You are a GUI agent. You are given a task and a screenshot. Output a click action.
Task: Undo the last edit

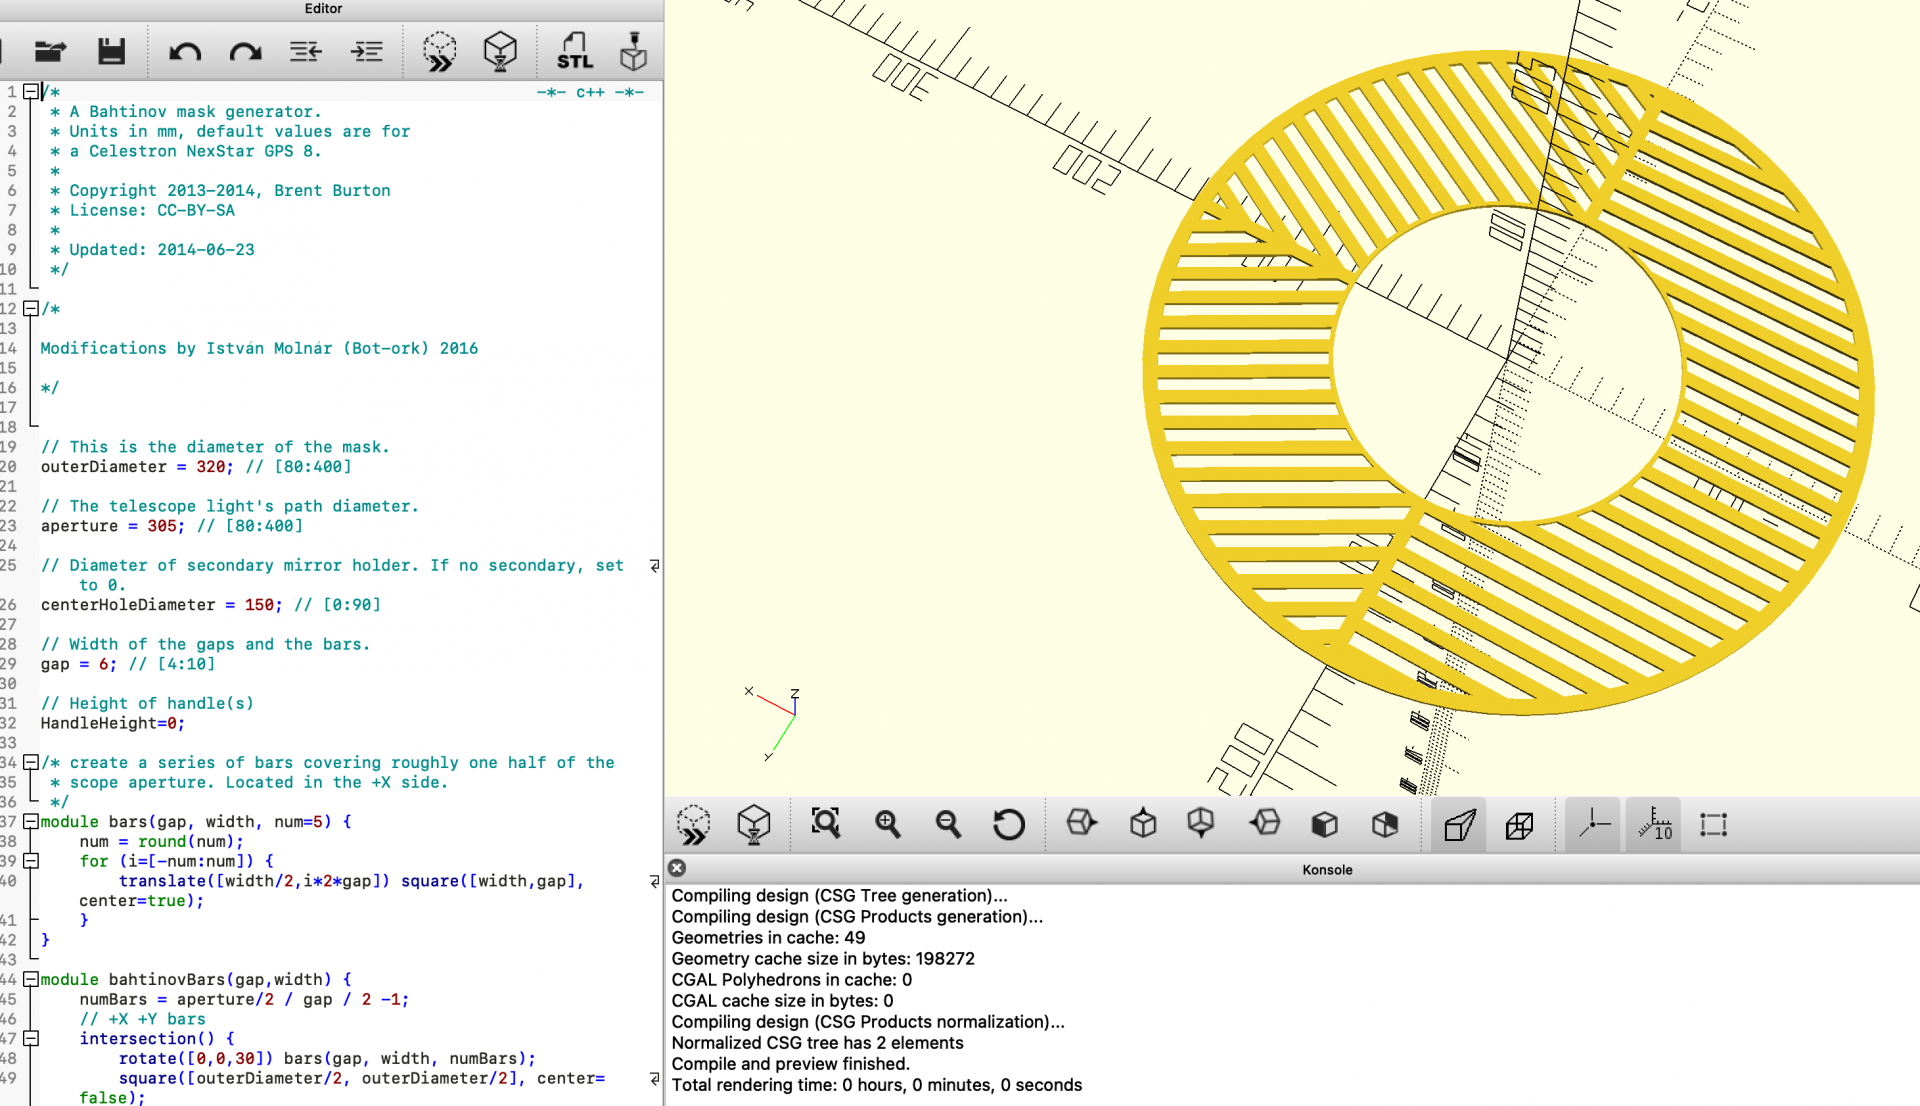[185, 51]
